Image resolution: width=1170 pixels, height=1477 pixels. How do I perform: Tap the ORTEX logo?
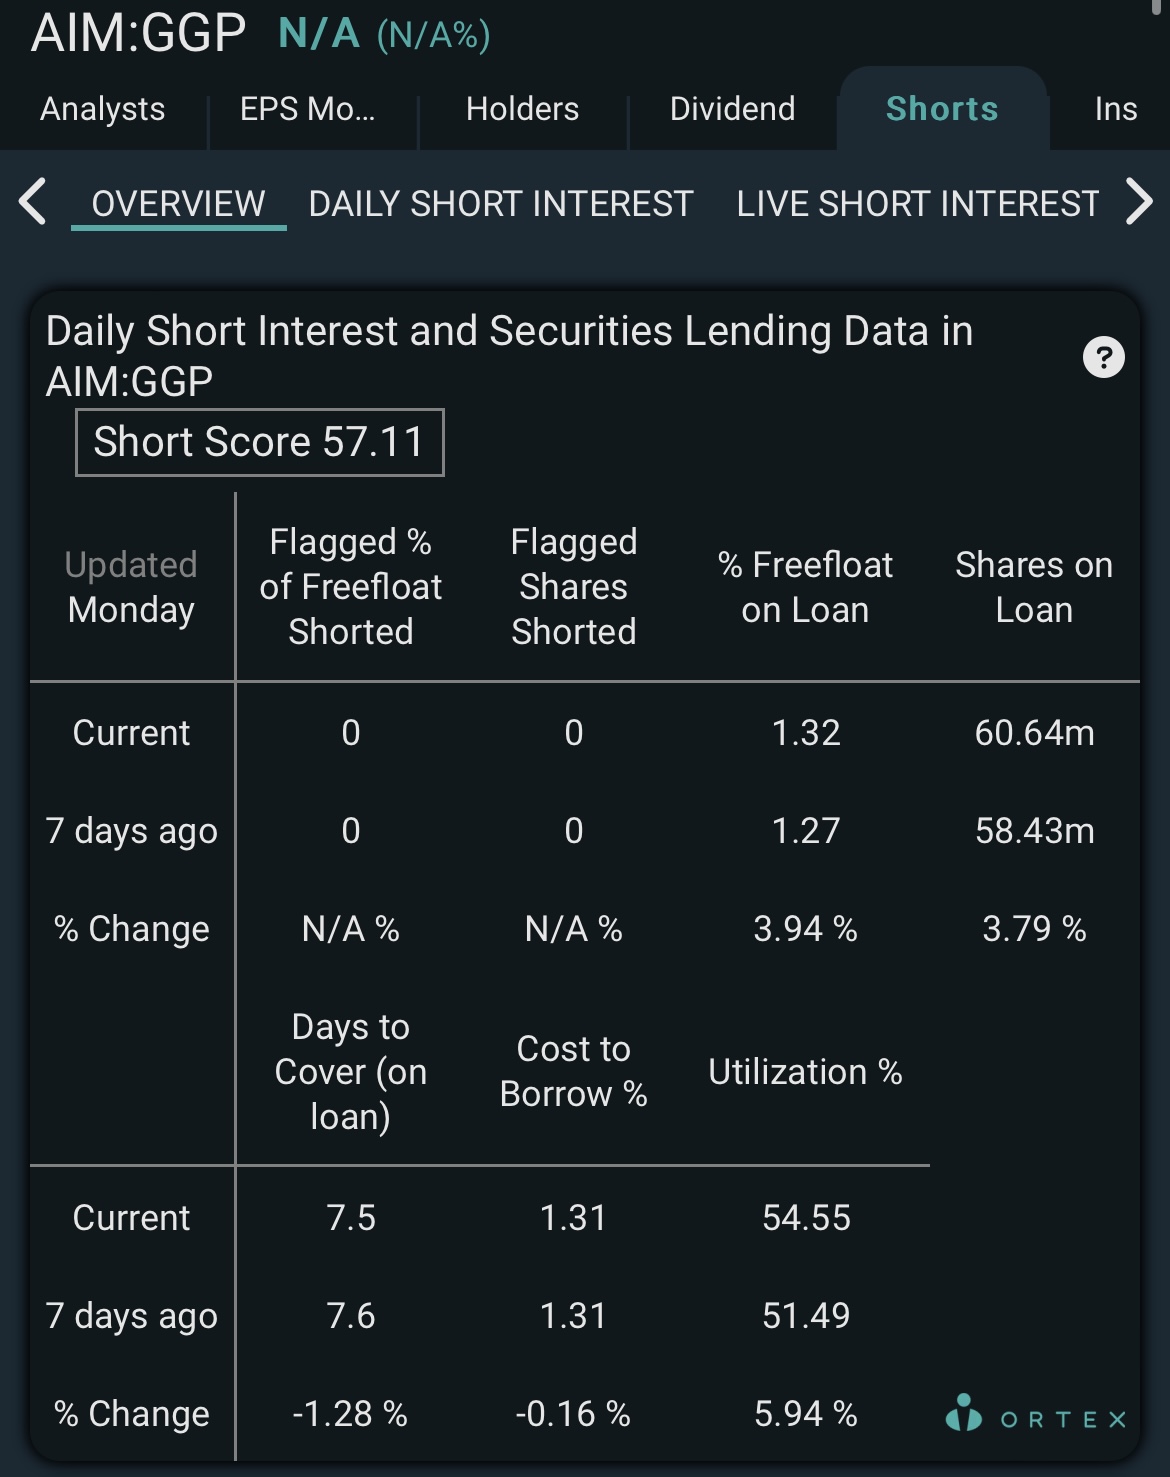pyautogui.click(x=1036, y=1414)
